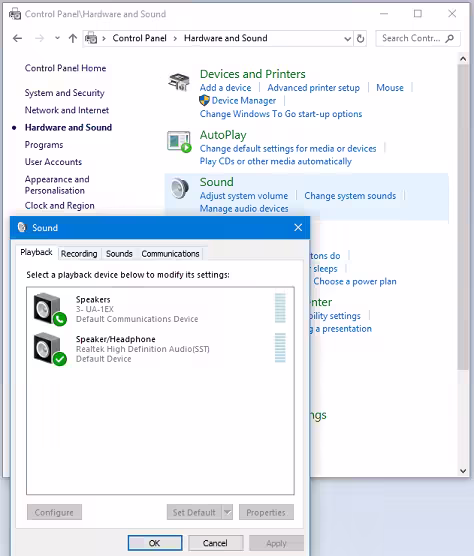Click the Speakers volume level meter
The width and height of the screenshot is (474, 556).
[x=280, y=308]
